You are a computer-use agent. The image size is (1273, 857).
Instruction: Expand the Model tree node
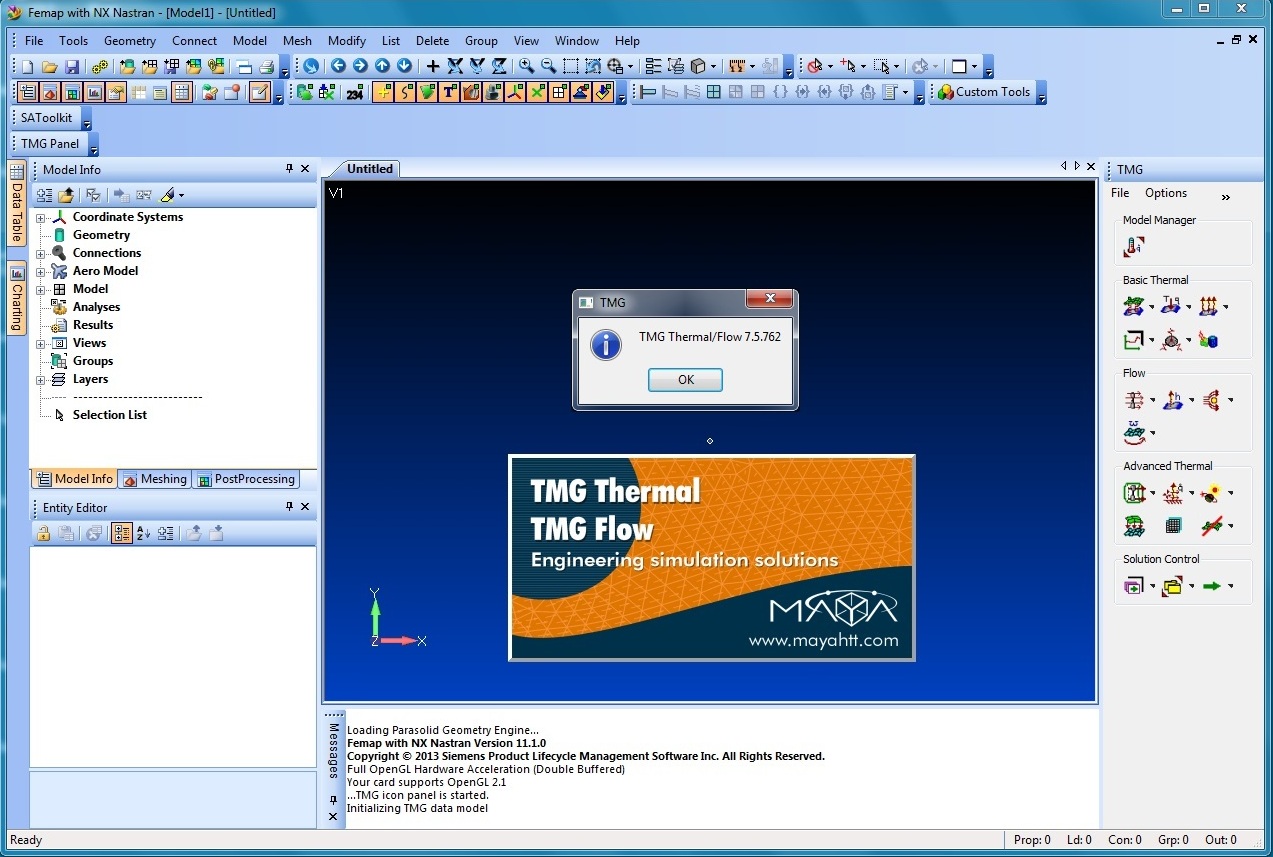41,289
